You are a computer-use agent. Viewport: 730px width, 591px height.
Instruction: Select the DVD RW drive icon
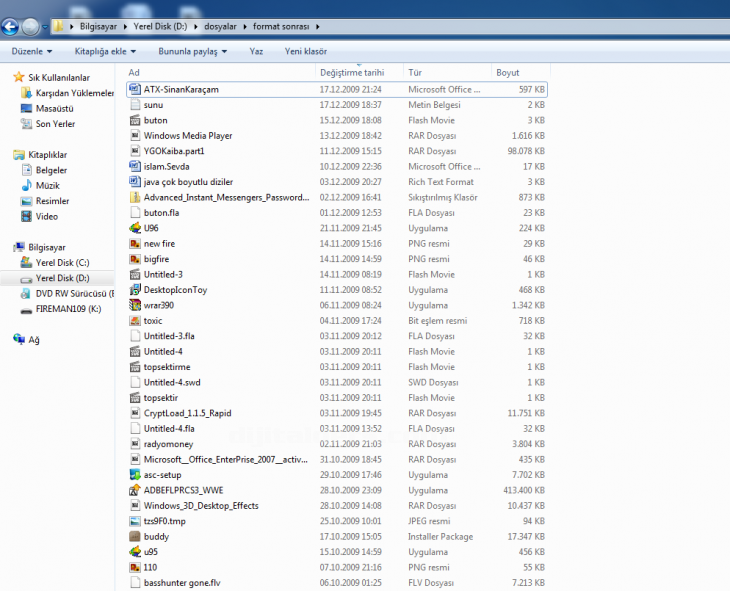[26, 294]
